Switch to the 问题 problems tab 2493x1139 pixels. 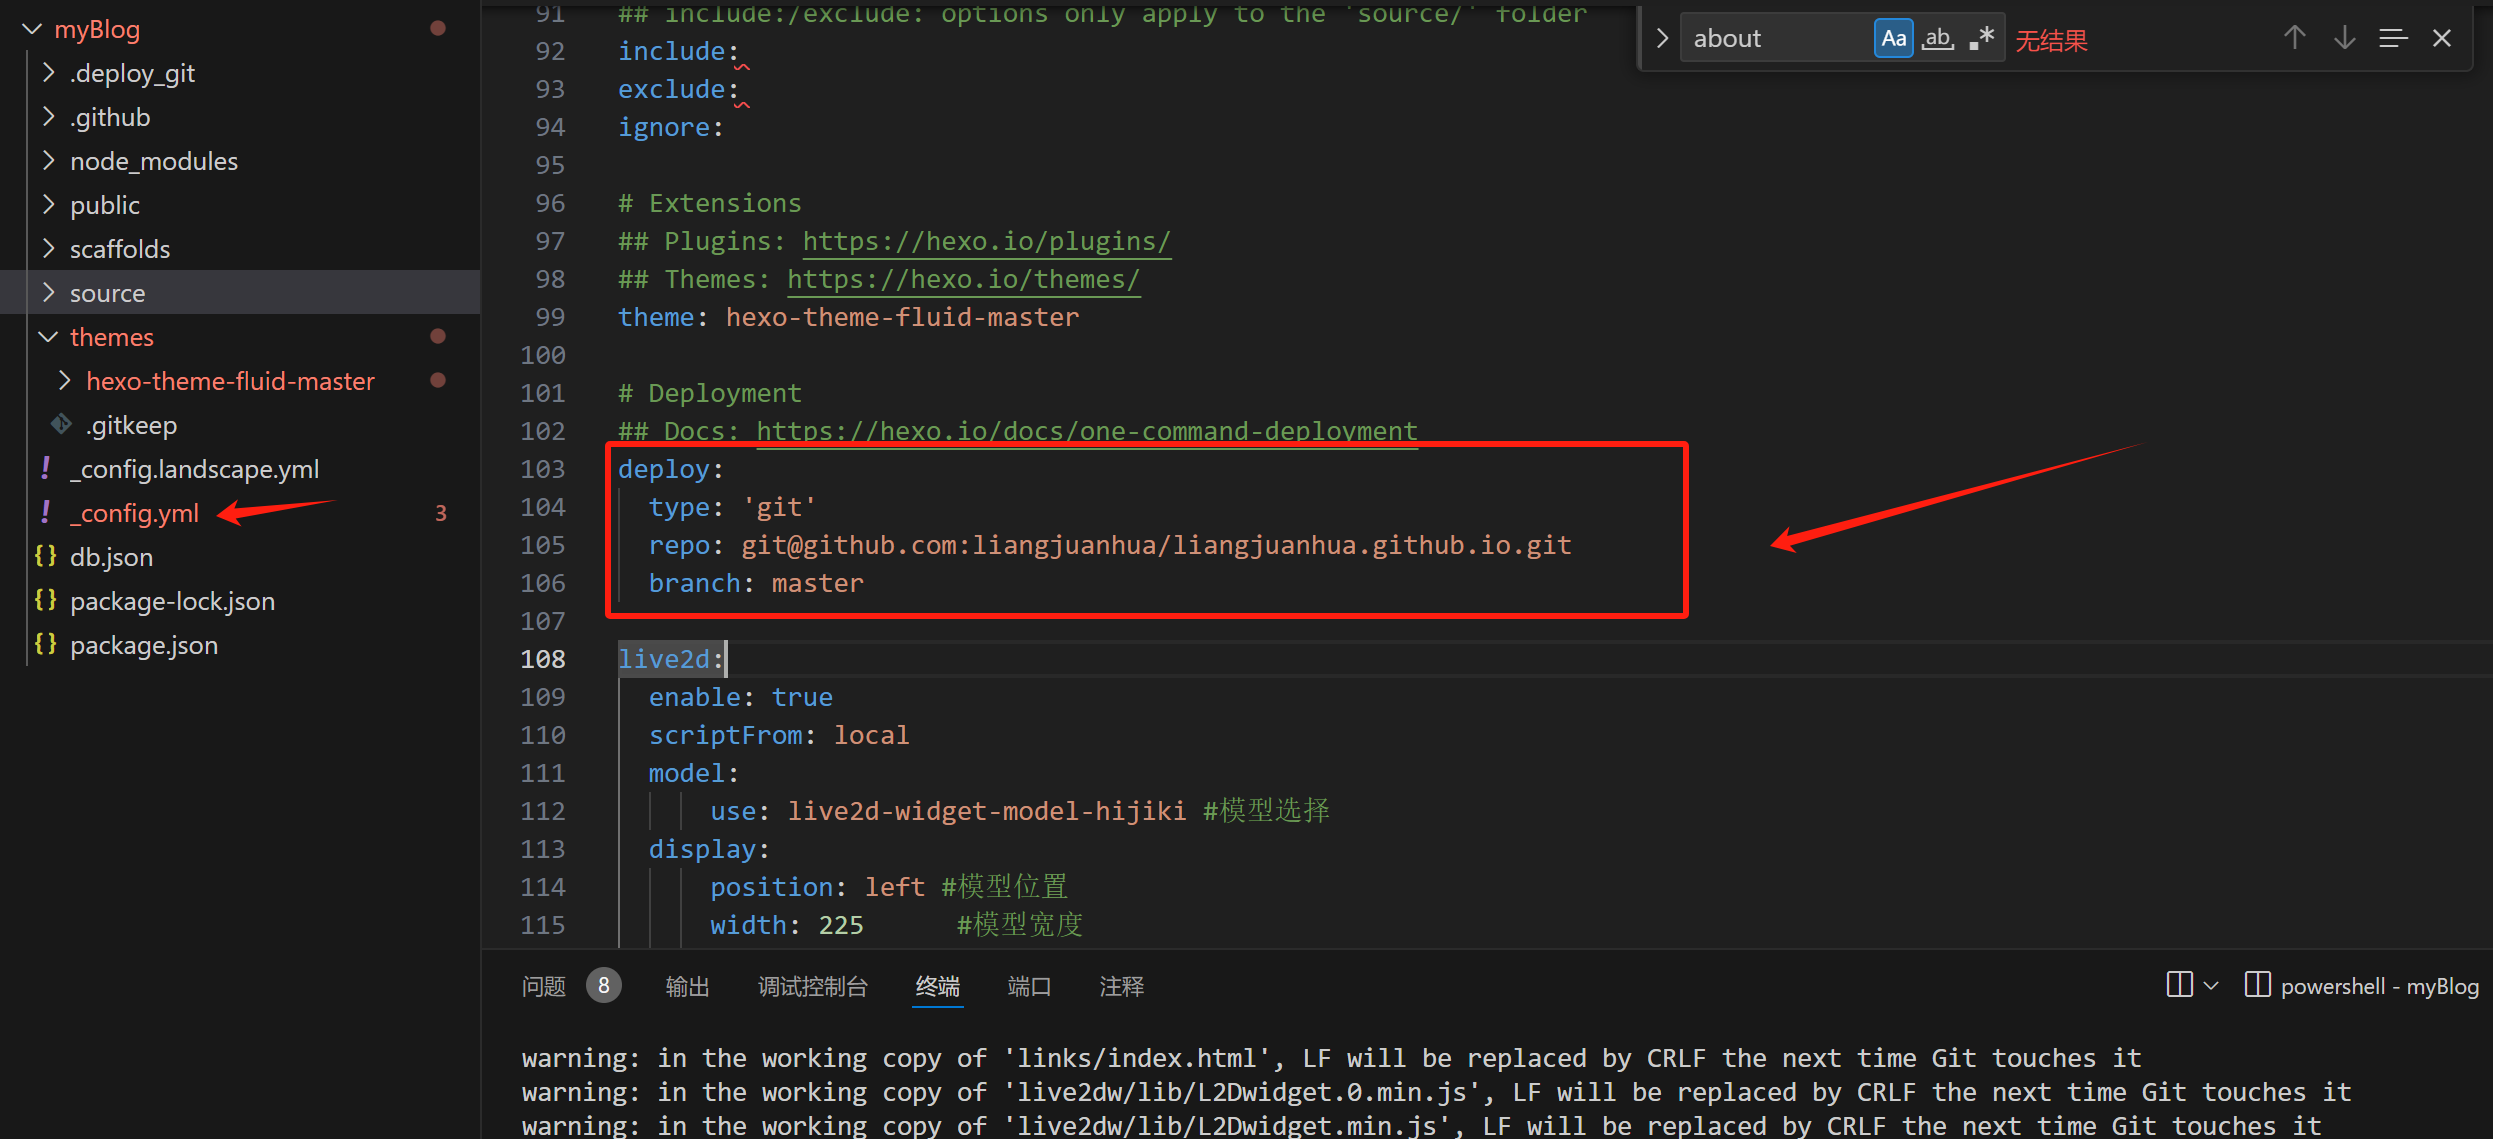(544, 987)
